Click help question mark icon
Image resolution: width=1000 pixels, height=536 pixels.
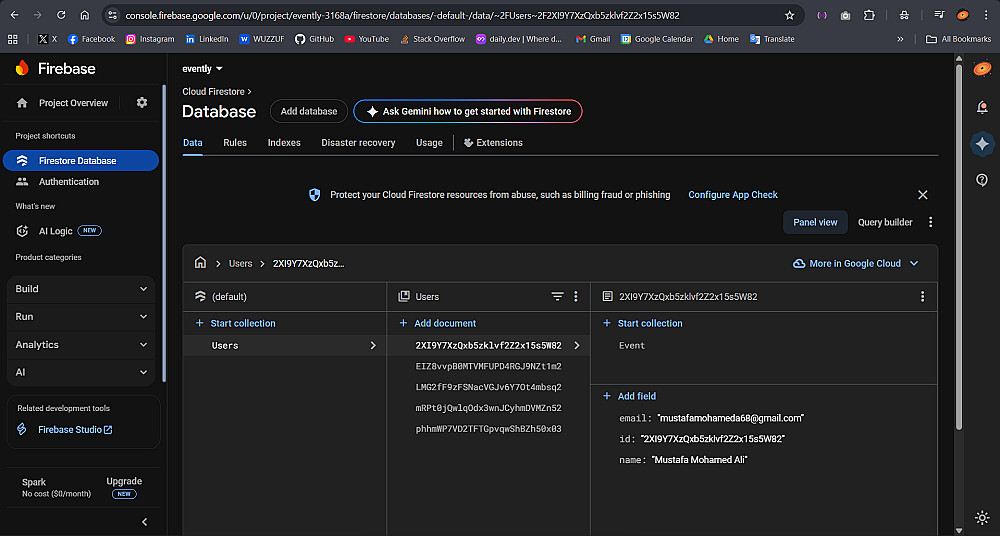point(982,180)
